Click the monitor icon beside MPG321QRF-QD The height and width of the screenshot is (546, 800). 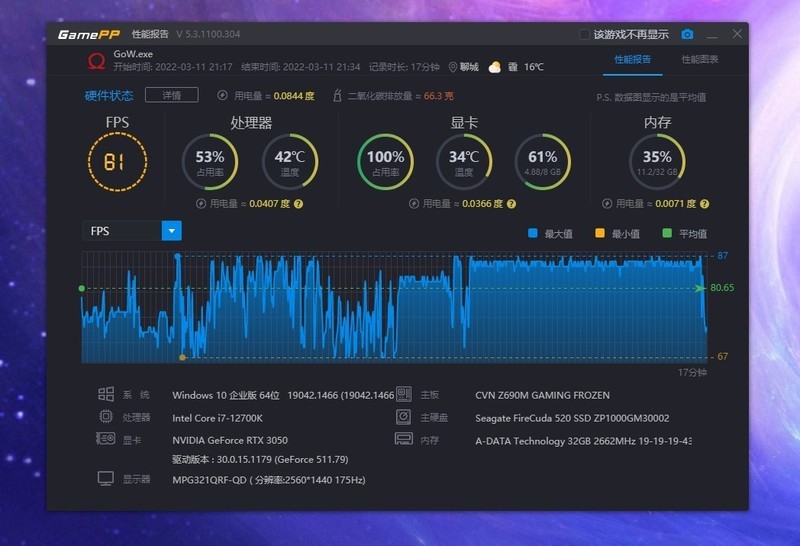pyautogui.click(x=105, y=479)
